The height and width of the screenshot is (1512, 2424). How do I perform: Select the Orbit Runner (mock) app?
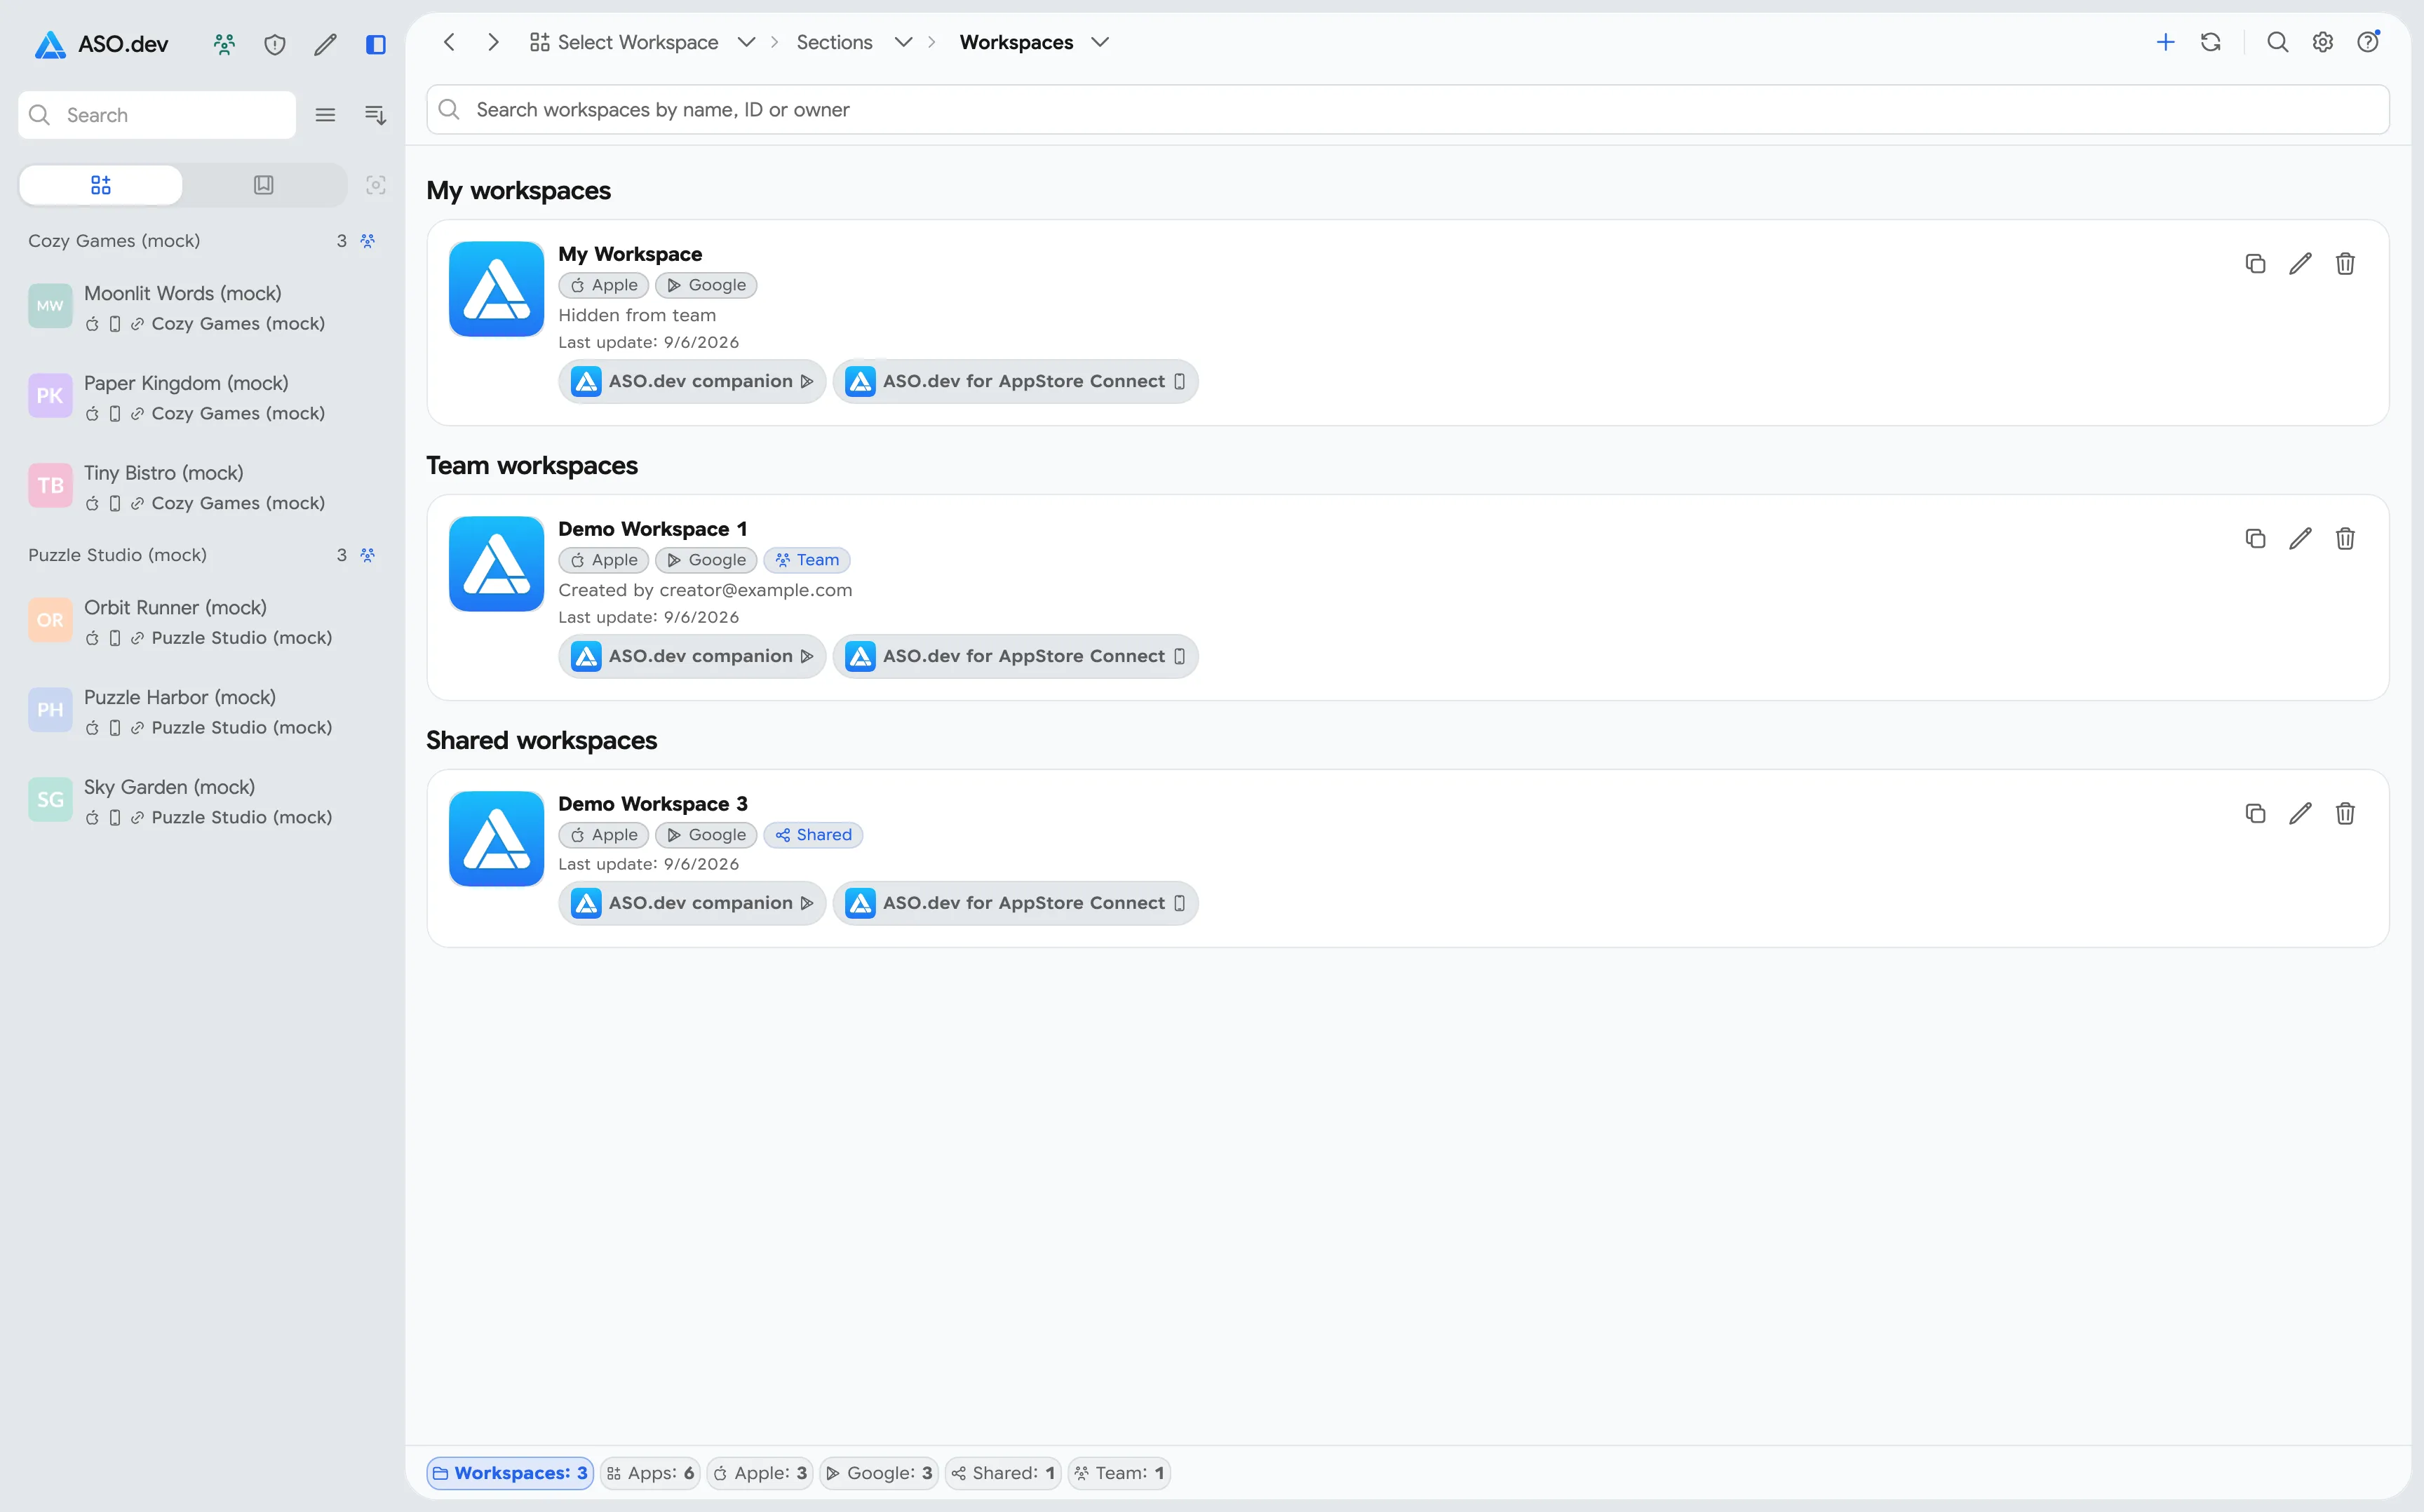202,622
